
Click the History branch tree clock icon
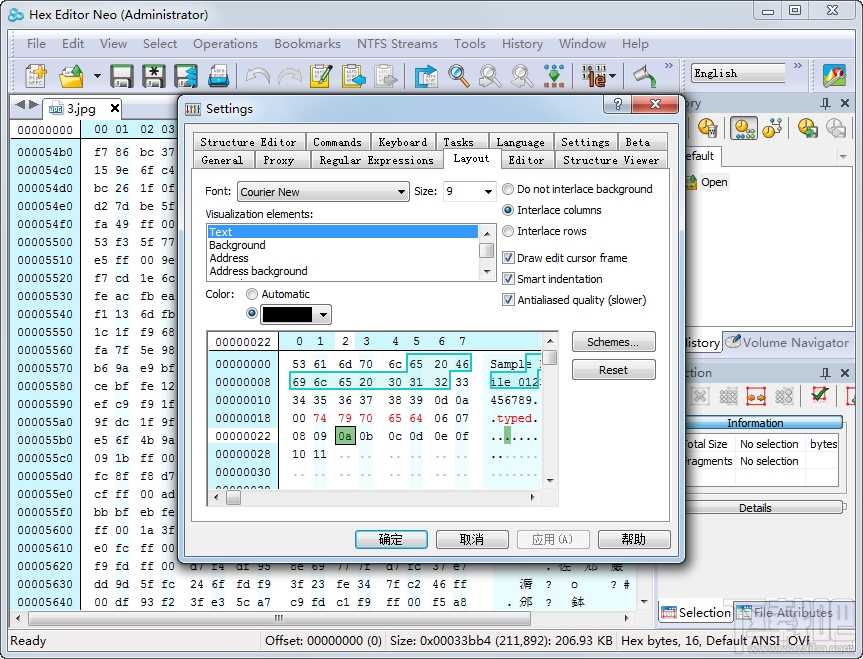[772, 128]
